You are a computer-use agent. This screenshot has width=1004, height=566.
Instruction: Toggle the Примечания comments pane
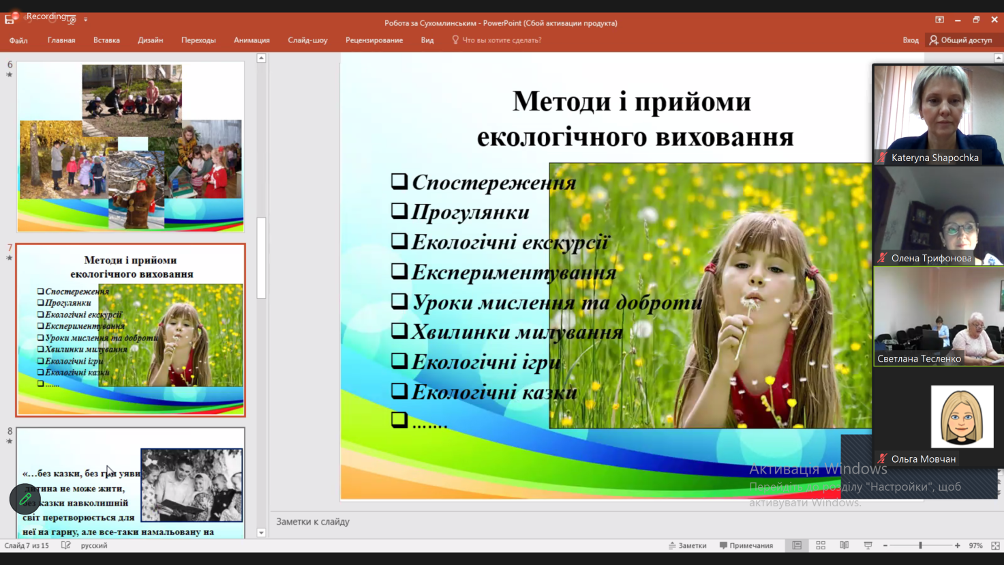tap(744, 546)
